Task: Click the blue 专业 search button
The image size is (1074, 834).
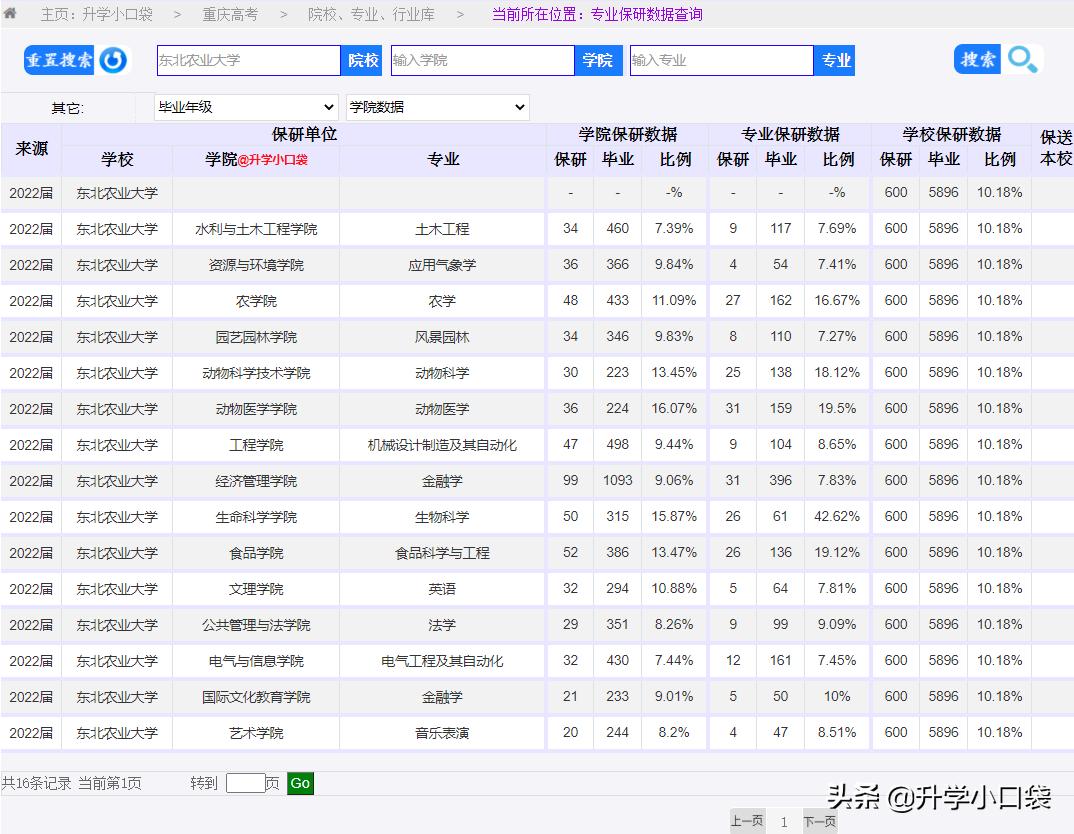Action: click(834, 60)
